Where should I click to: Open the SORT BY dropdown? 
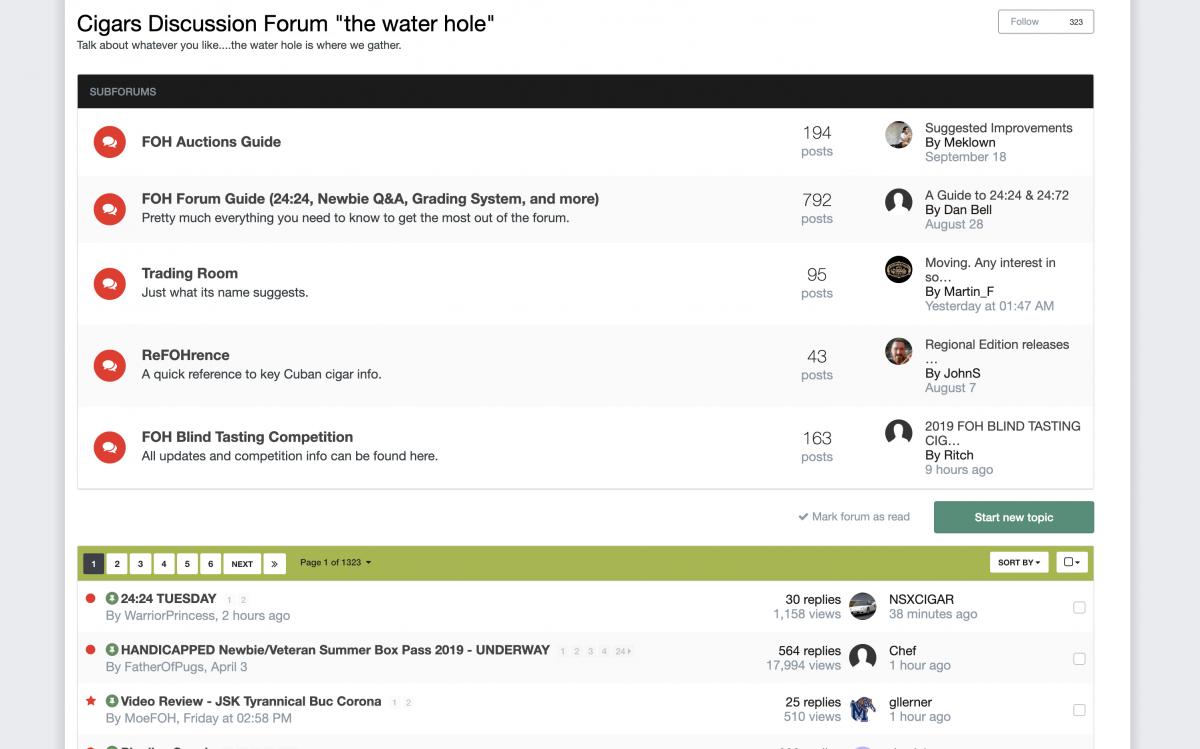(1019, 563)
